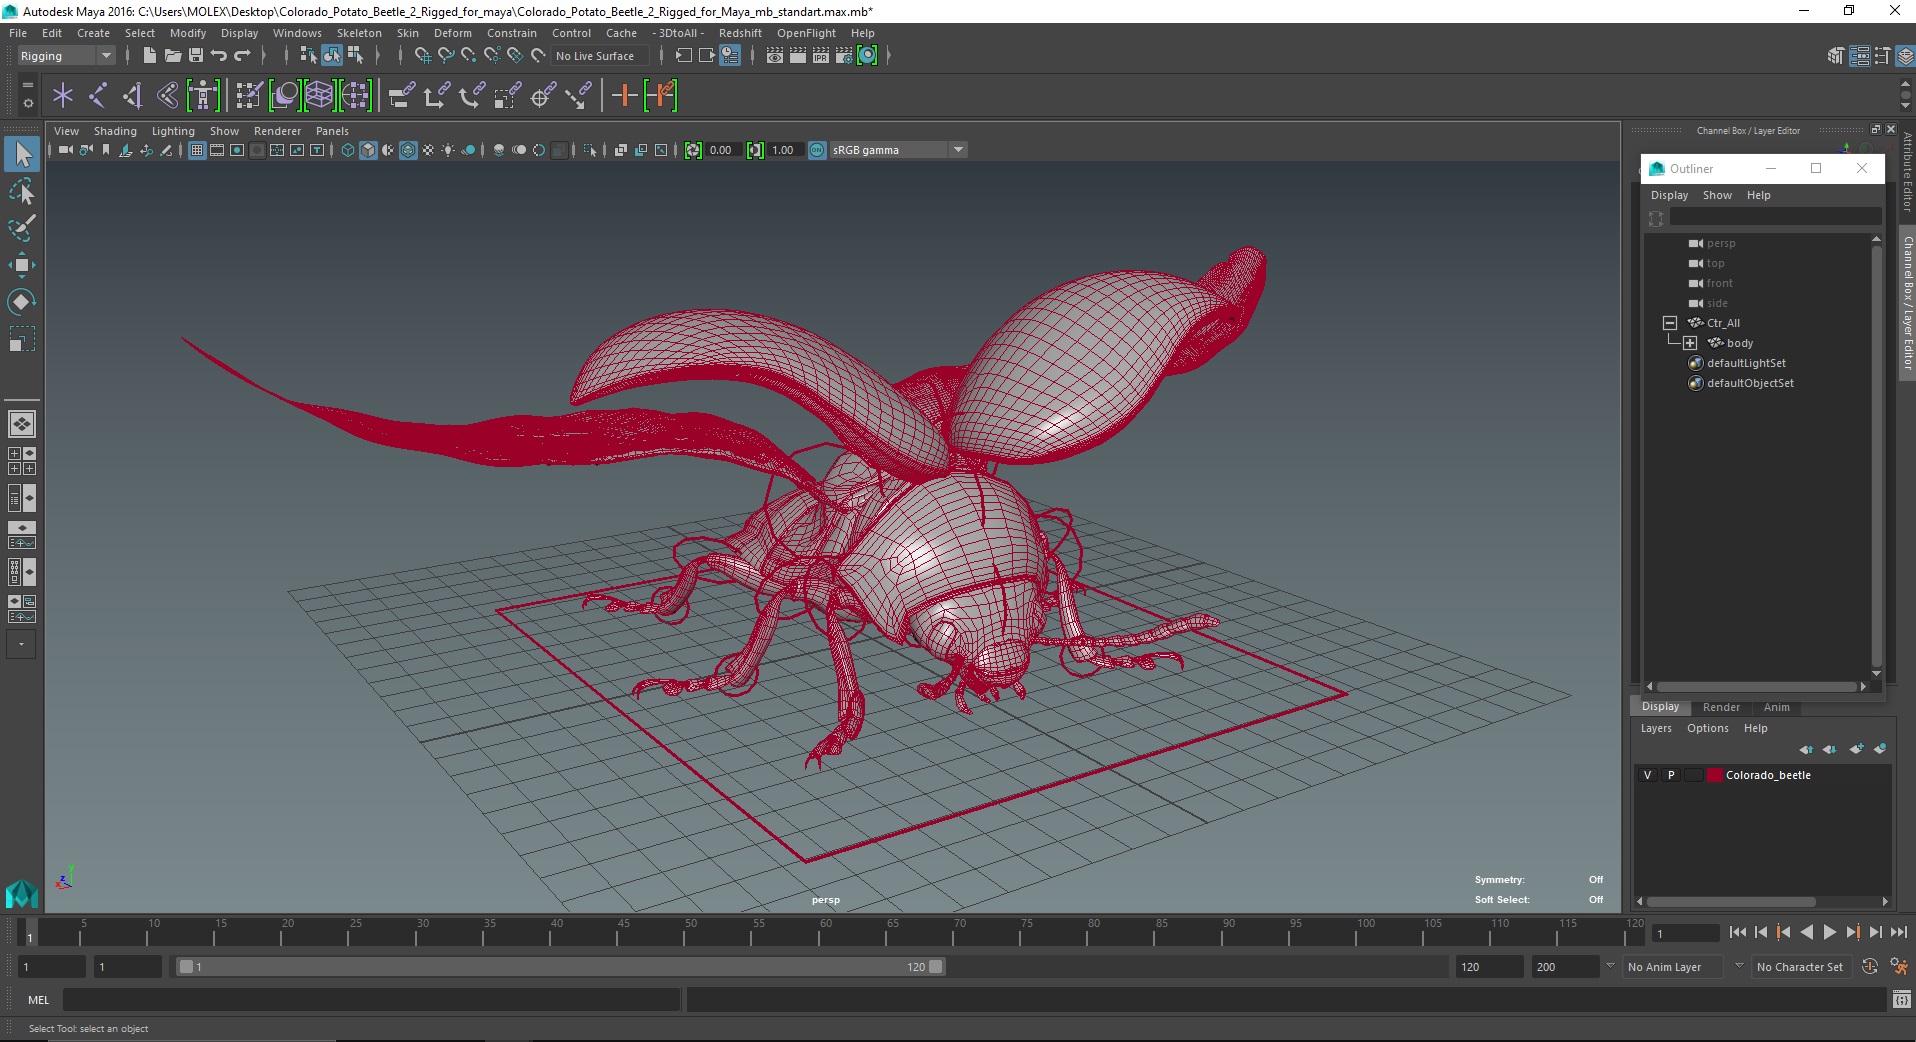Toggle viewport grid display icon

(197, 150)
